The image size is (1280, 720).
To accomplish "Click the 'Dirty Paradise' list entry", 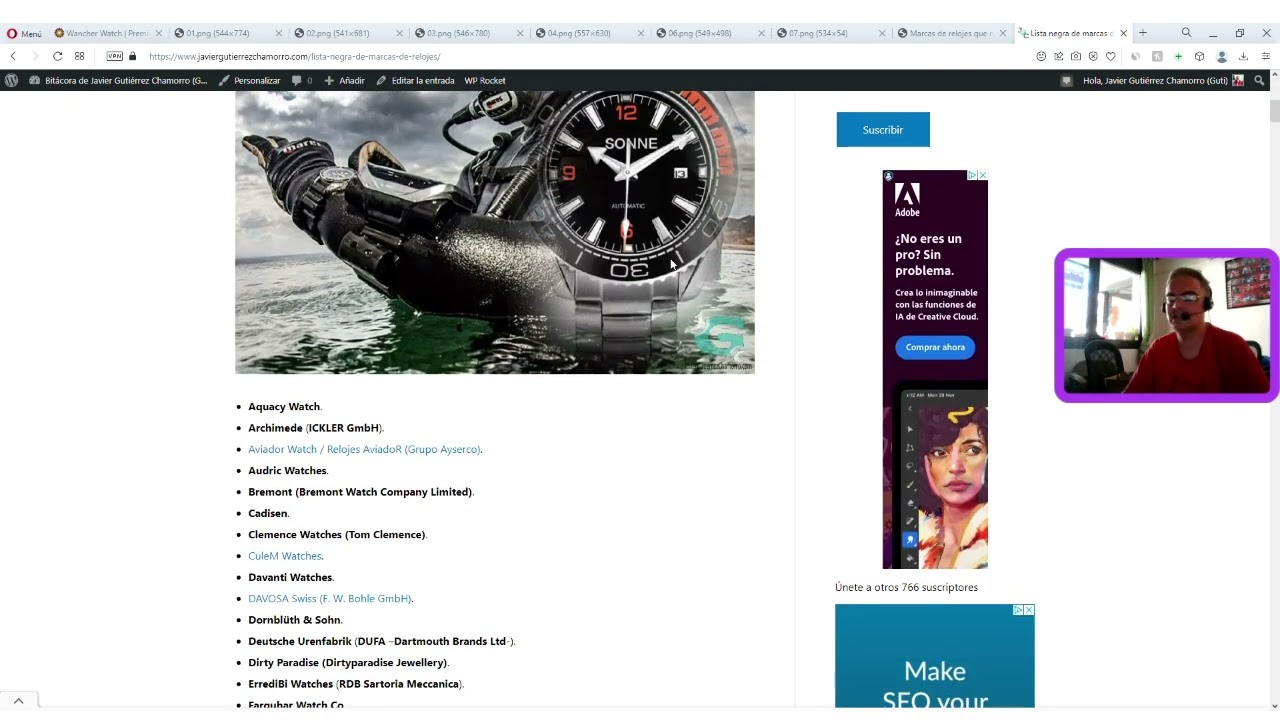I will point(348,663).
